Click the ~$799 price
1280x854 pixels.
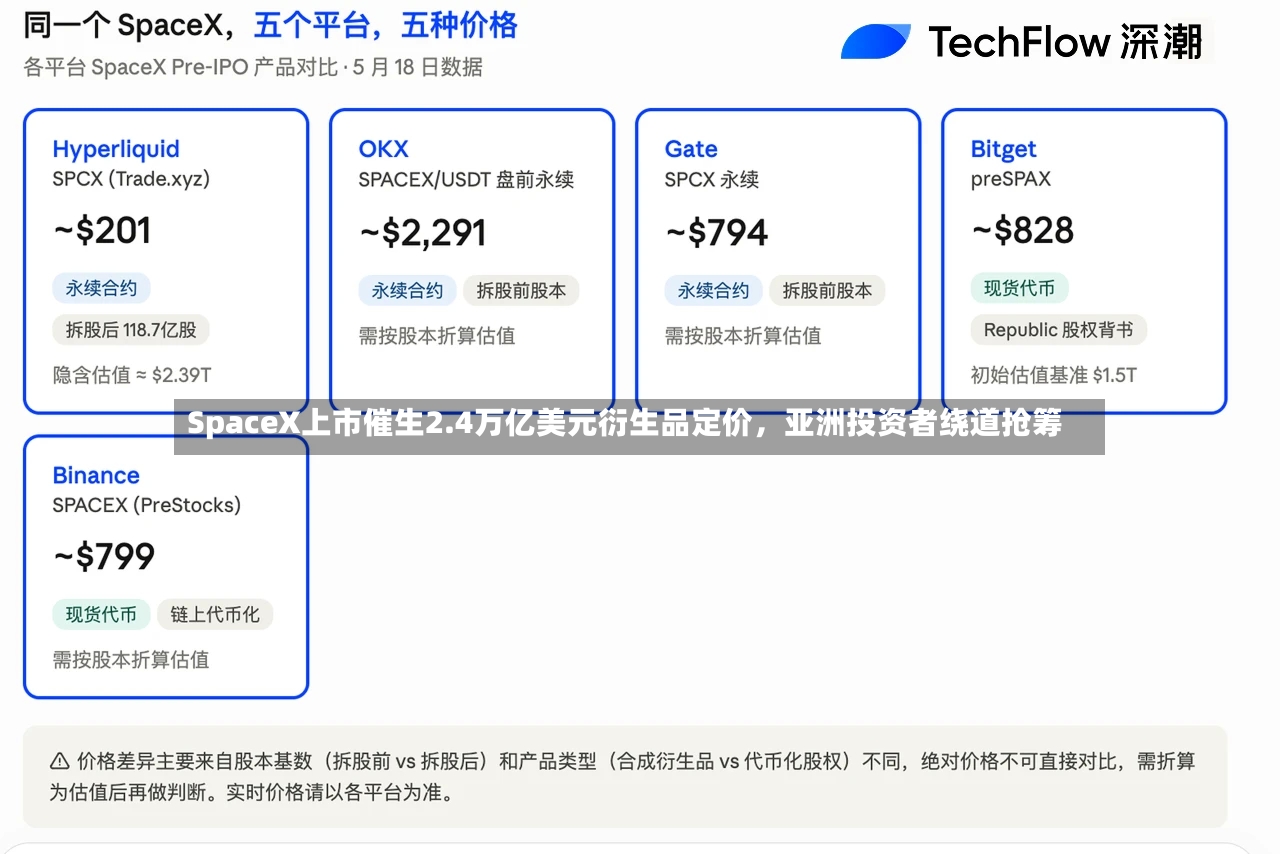104,557
